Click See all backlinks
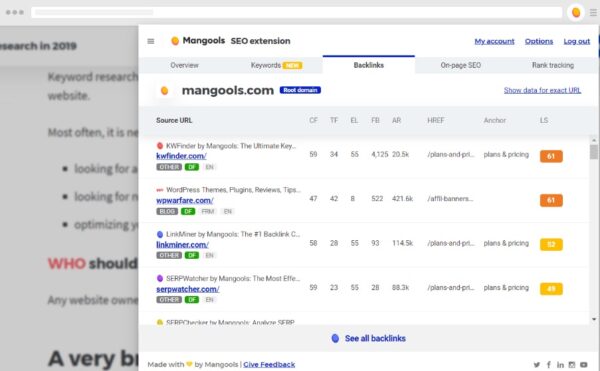Viewport: 600px width, 371px height. (375, 338)
